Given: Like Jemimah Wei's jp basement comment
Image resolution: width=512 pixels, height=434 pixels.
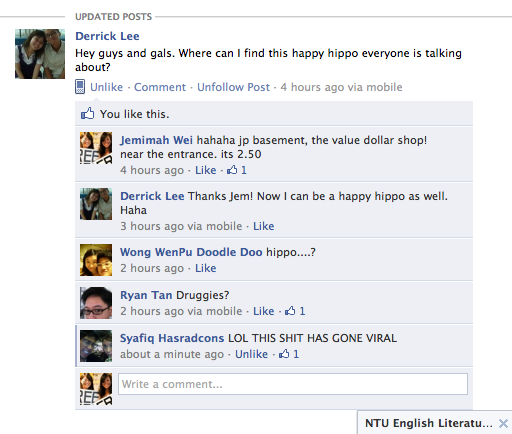Looking at the screenshot, I should click(206, 170).
